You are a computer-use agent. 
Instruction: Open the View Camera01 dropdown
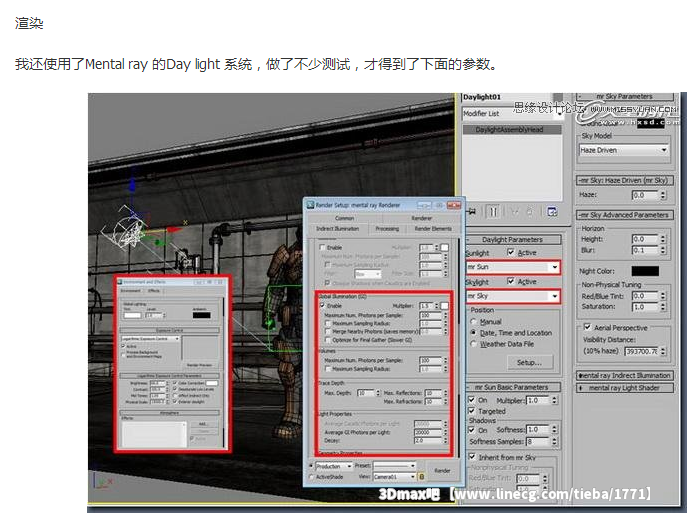click(394, 477)
